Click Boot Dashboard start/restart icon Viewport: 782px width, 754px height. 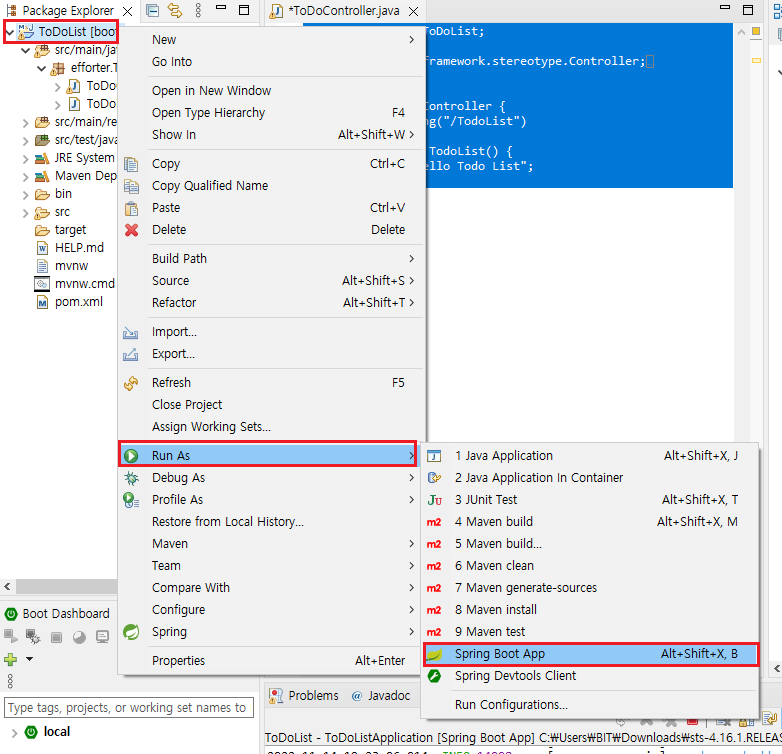pos(10,636)
